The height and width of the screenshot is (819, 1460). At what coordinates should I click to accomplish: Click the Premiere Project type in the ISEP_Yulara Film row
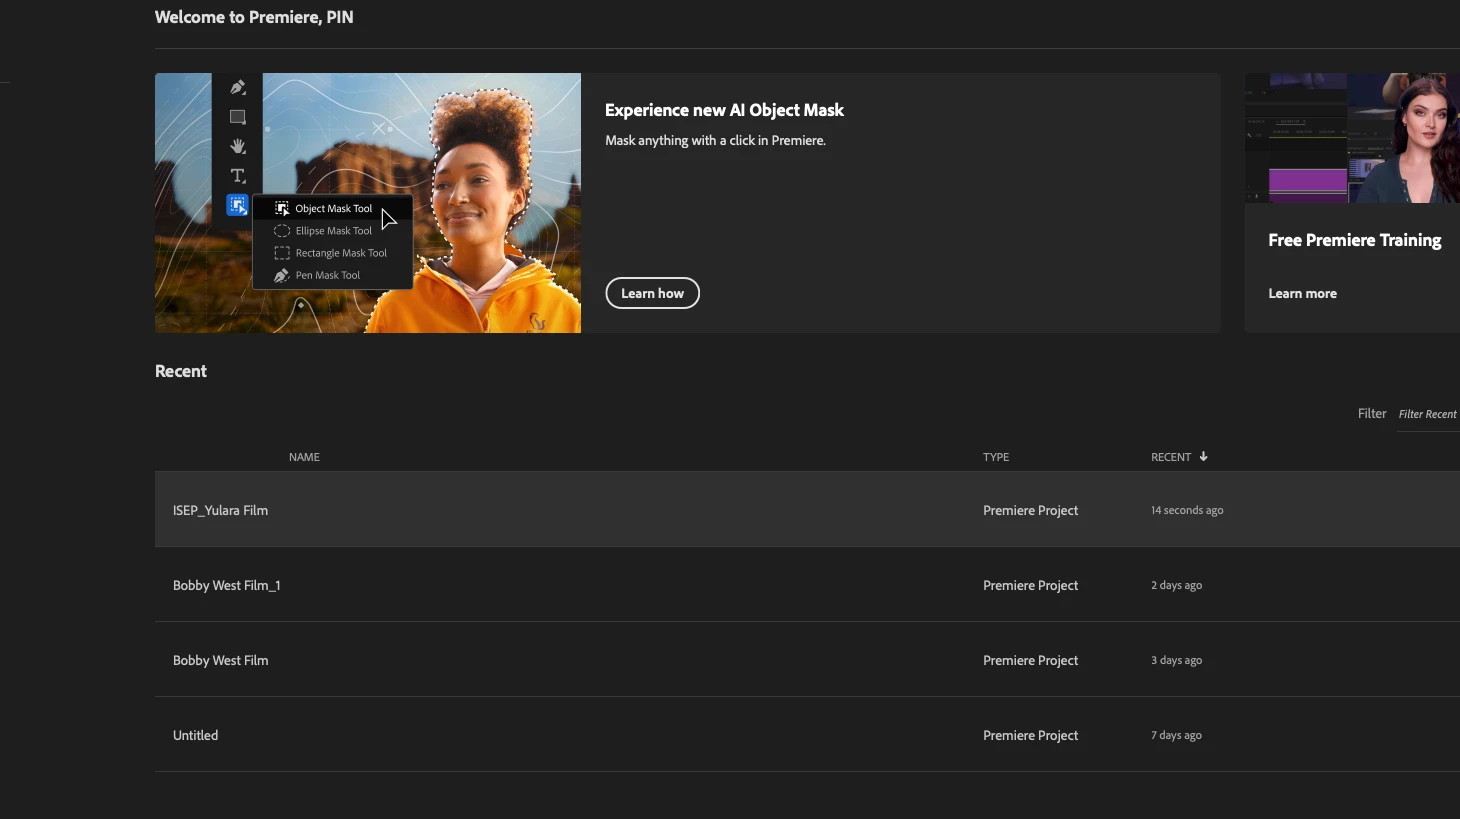click(1030, 510)
